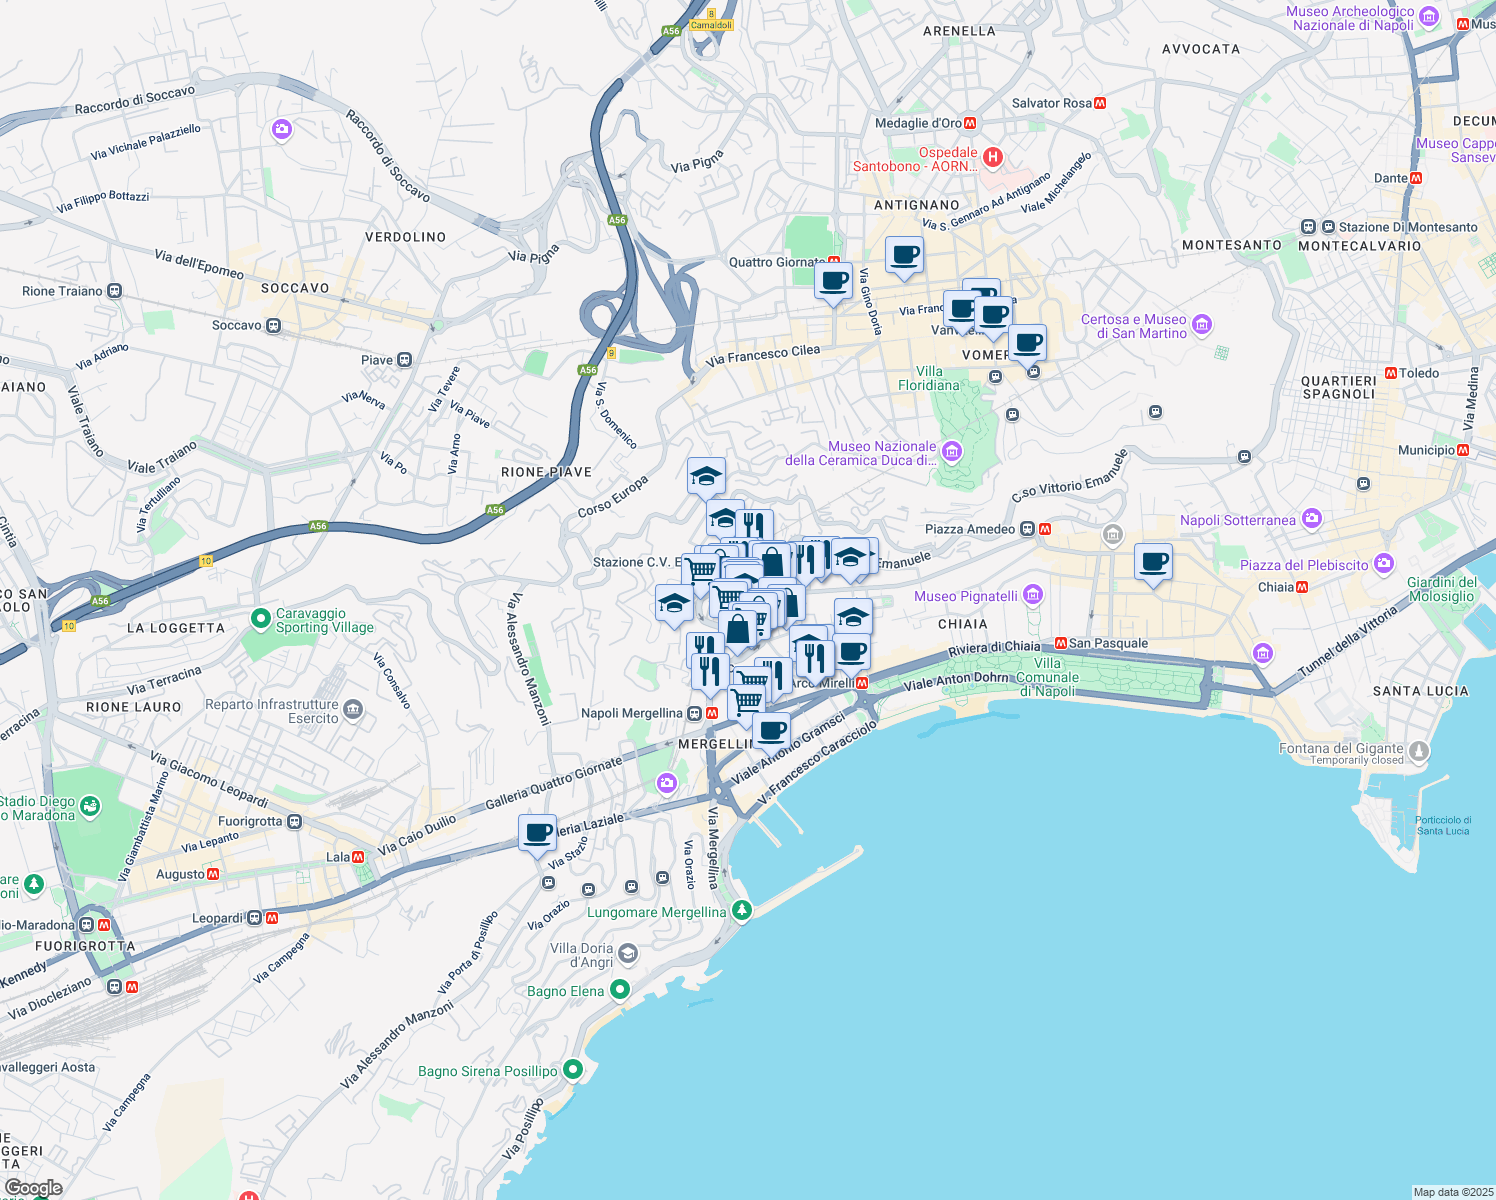The image size is (1496, 1200).
Task: Click the ARENELLA district label
Action: coord(959,31)
